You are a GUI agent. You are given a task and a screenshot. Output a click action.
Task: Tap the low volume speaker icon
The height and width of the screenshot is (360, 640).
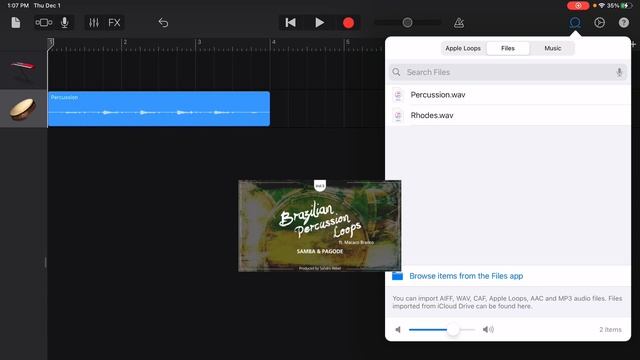[x=398, y=329]
